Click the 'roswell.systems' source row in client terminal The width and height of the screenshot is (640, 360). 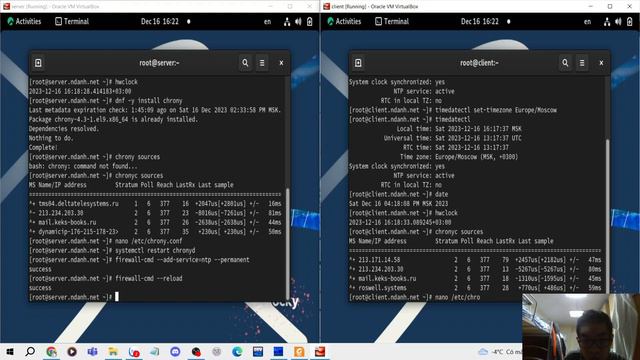(475, 288)
